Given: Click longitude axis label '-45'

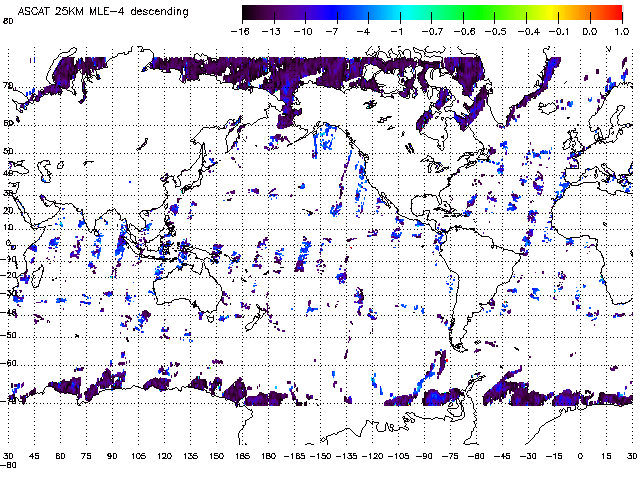Looking at the screenshot, I should coord(502,456).
